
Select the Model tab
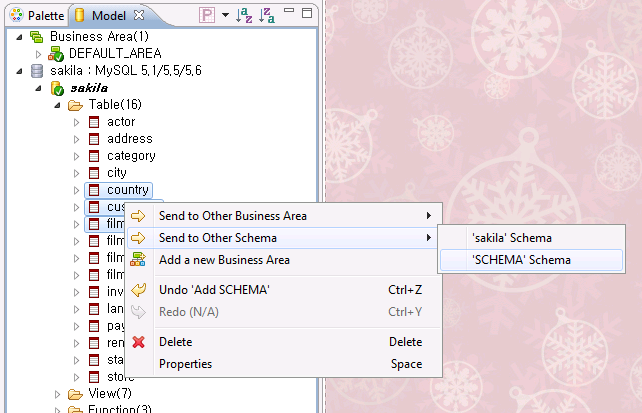click(x=109, y=15)
